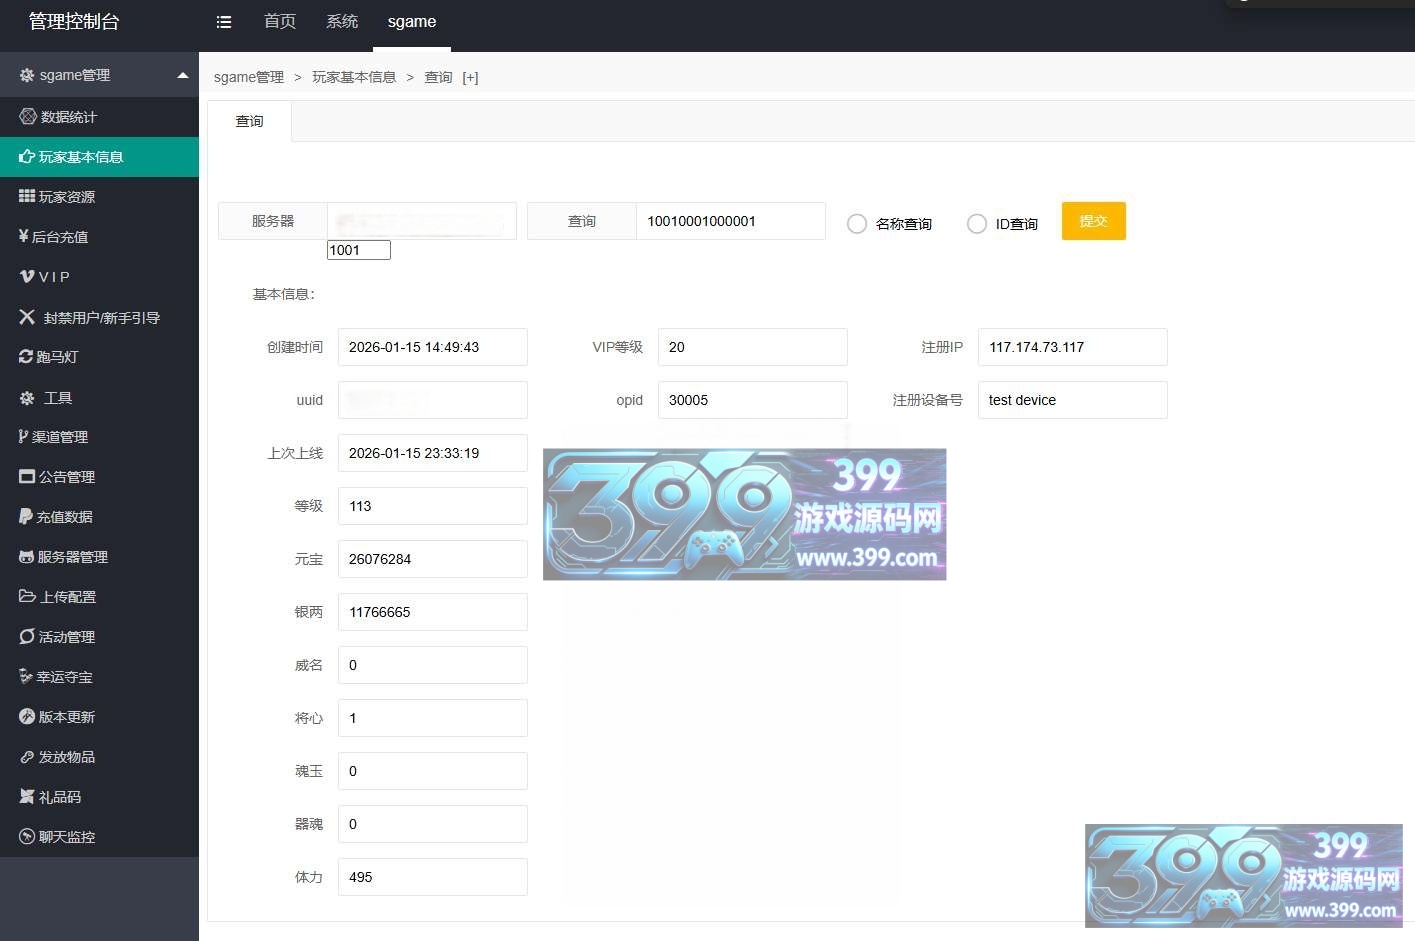The image size is (1415, 941).
Task: Click the 跑马灯 refresh icon
Action: 26,357
